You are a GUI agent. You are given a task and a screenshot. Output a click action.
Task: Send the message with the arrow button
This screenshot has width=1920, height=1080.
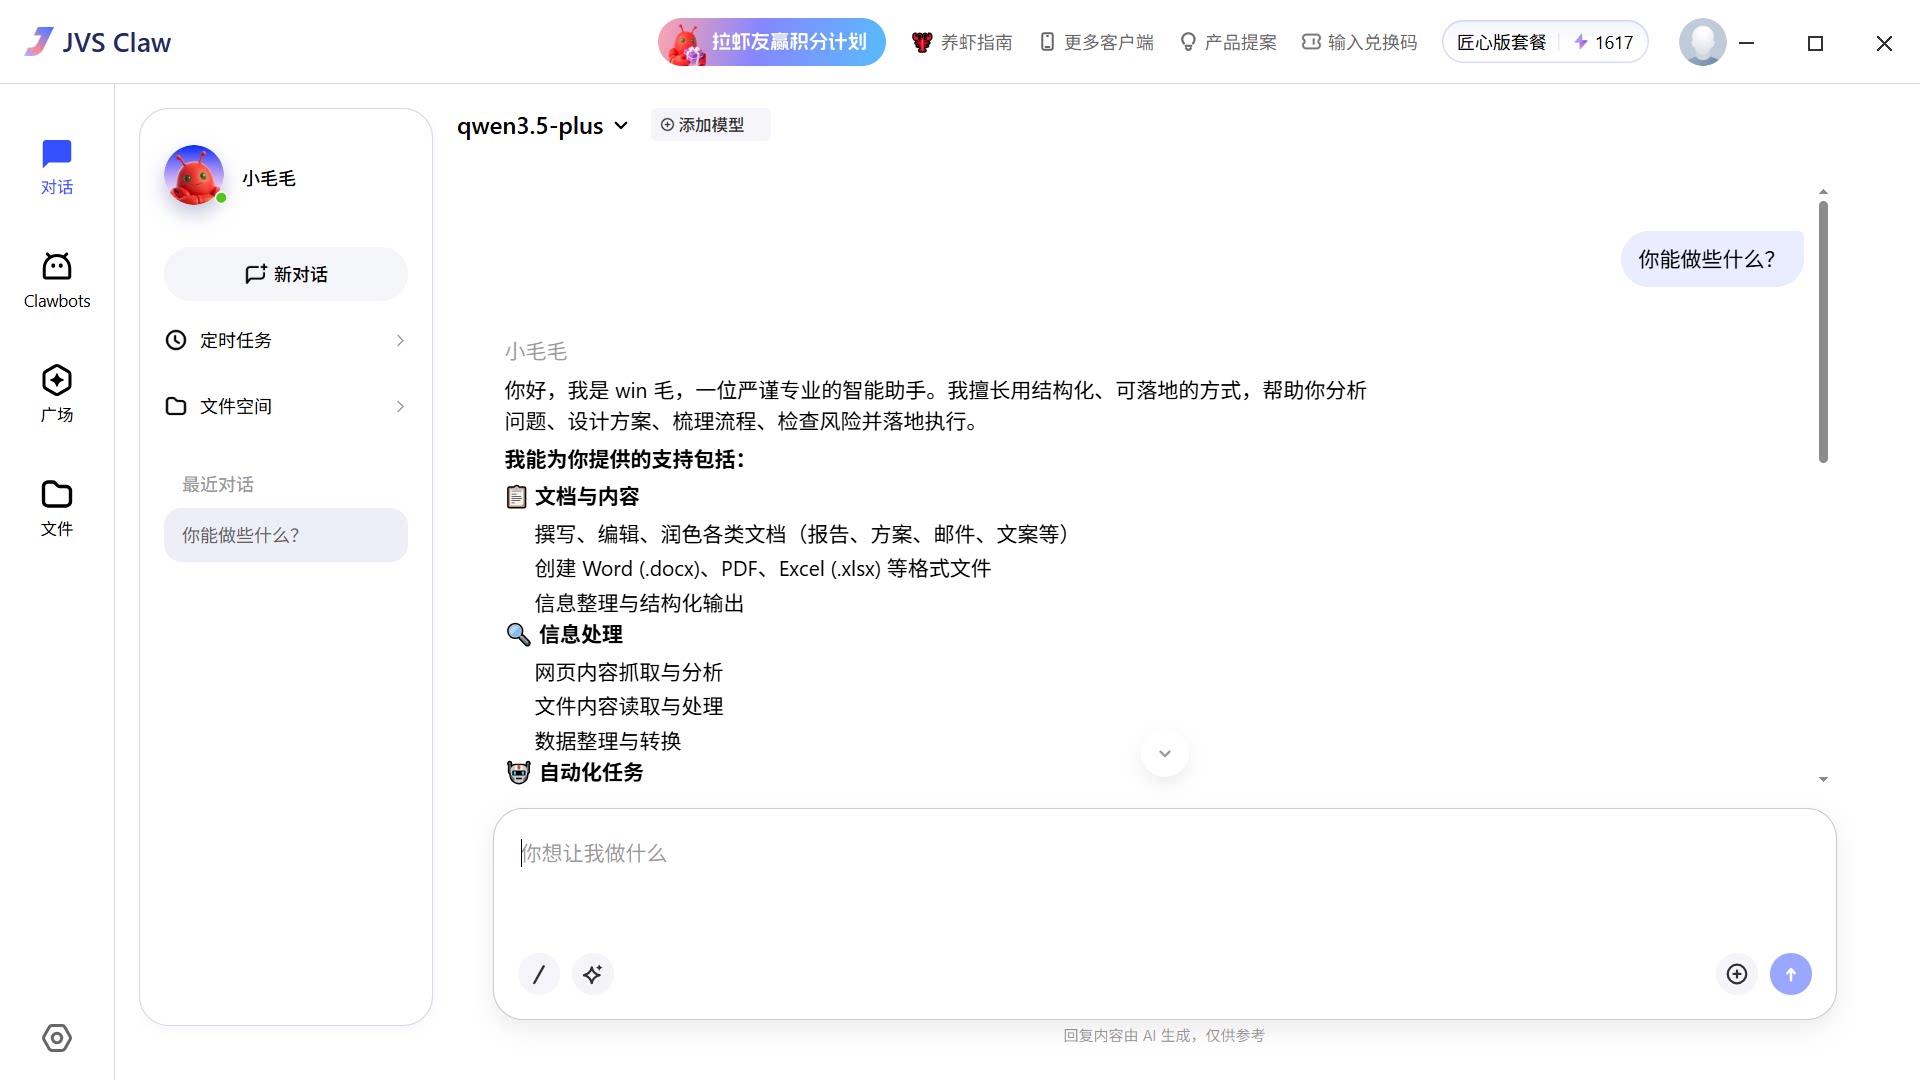1791,974
